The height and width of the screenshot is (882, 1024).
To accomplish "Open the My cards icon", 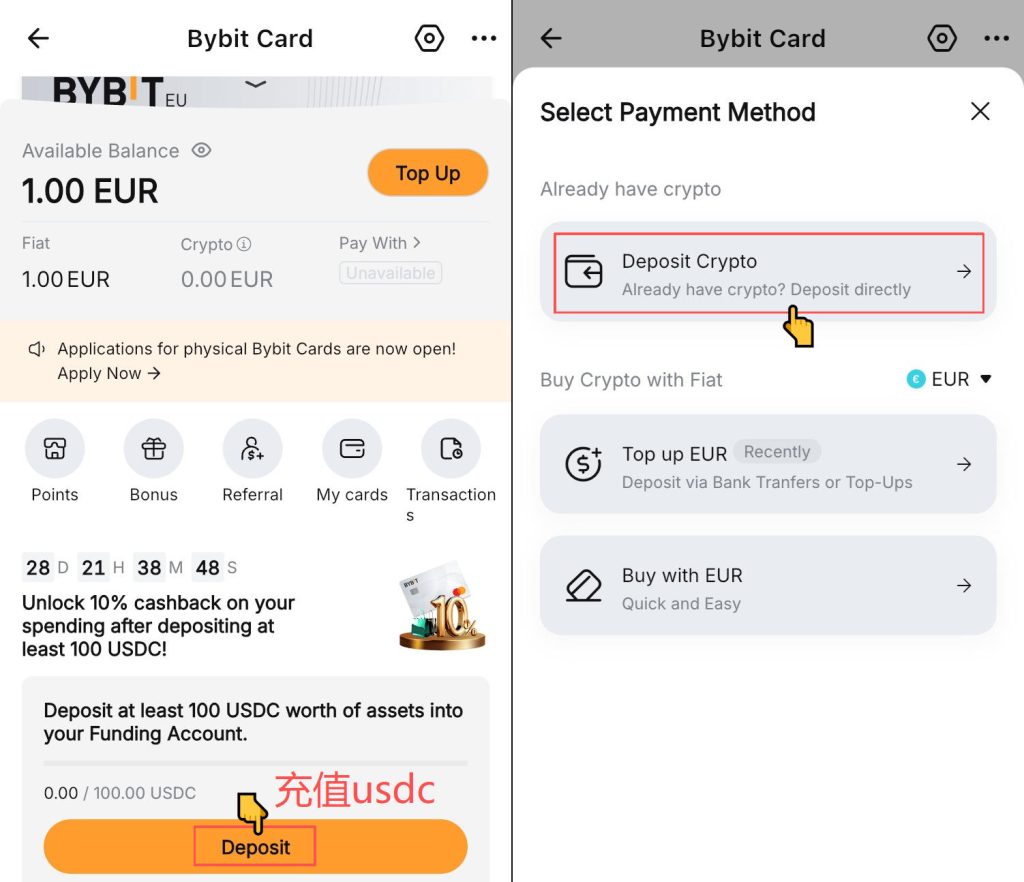I will (352, 449).
